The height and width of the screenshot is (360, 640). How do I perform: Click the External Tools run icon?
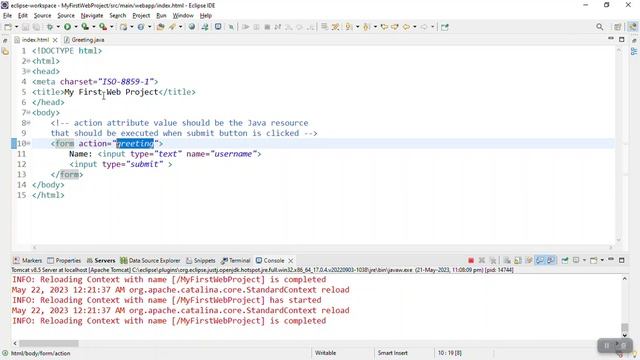(103, 27)
